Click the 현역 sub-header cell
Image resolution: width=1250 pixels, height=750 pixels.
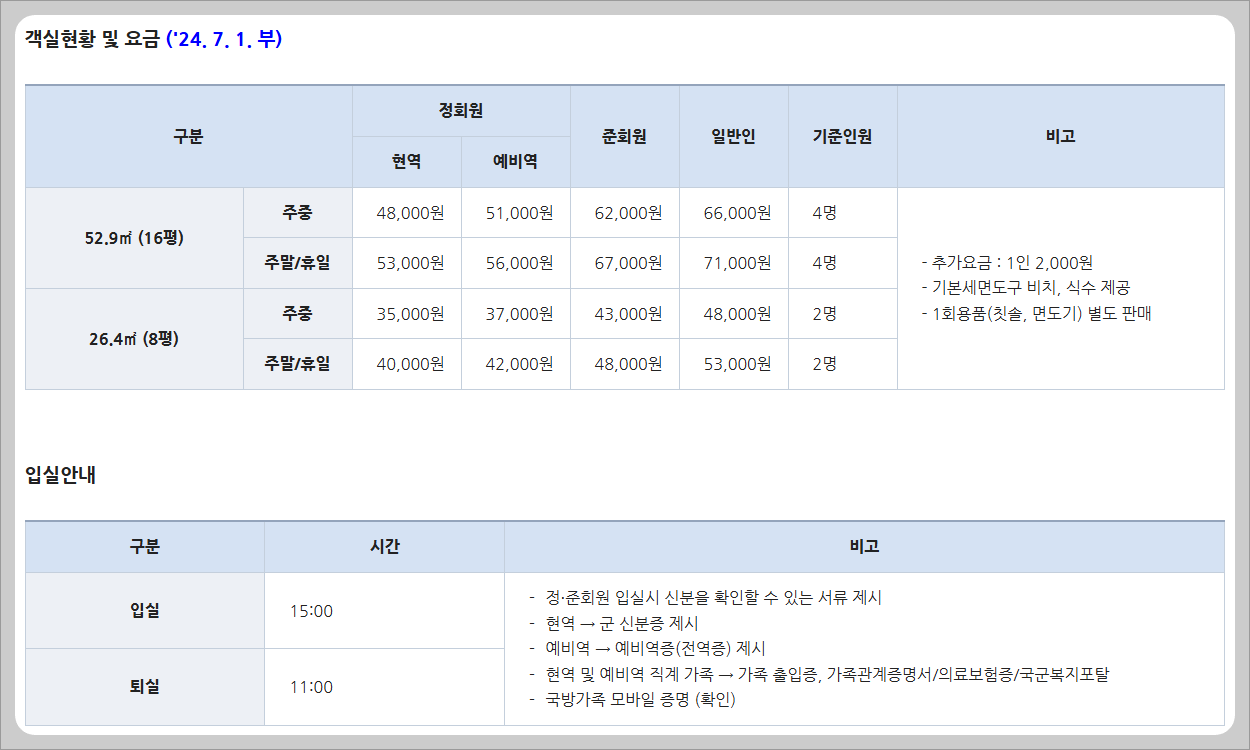(x=406, y=162)
